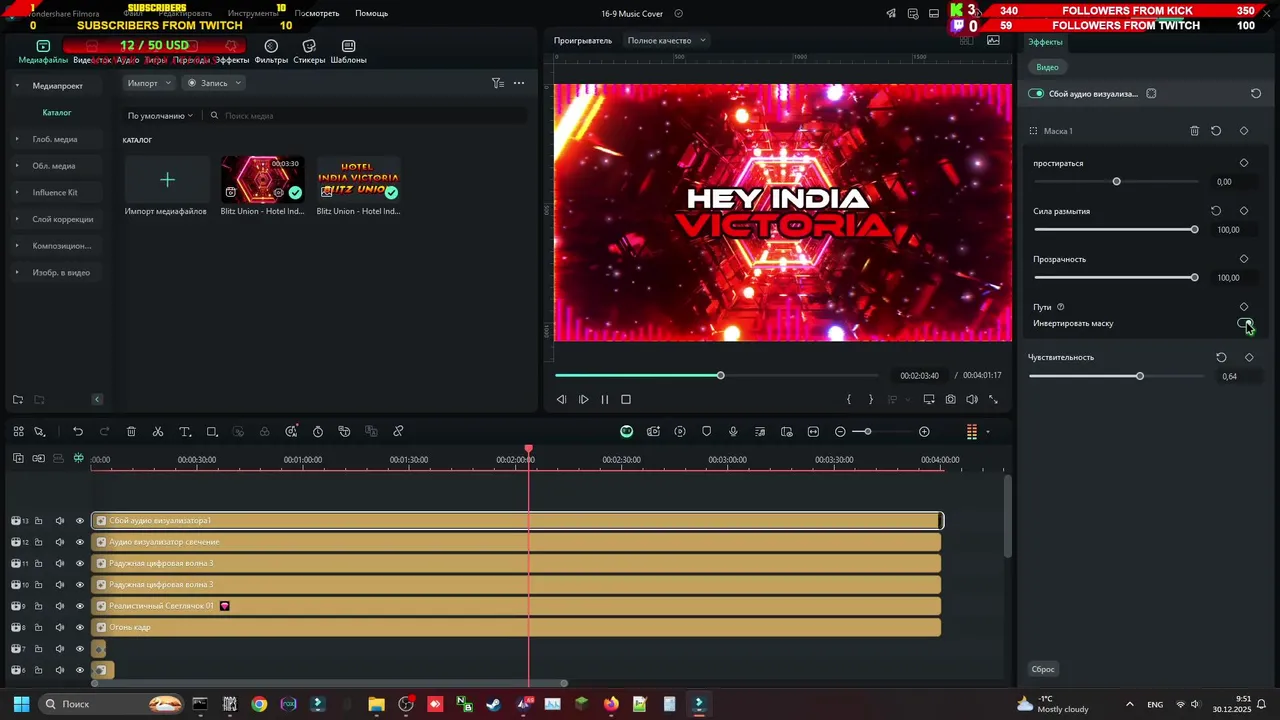This screenshot has width=1280, height=720.
Task: Click the простираться slider handle
Action: [1116, 182]
